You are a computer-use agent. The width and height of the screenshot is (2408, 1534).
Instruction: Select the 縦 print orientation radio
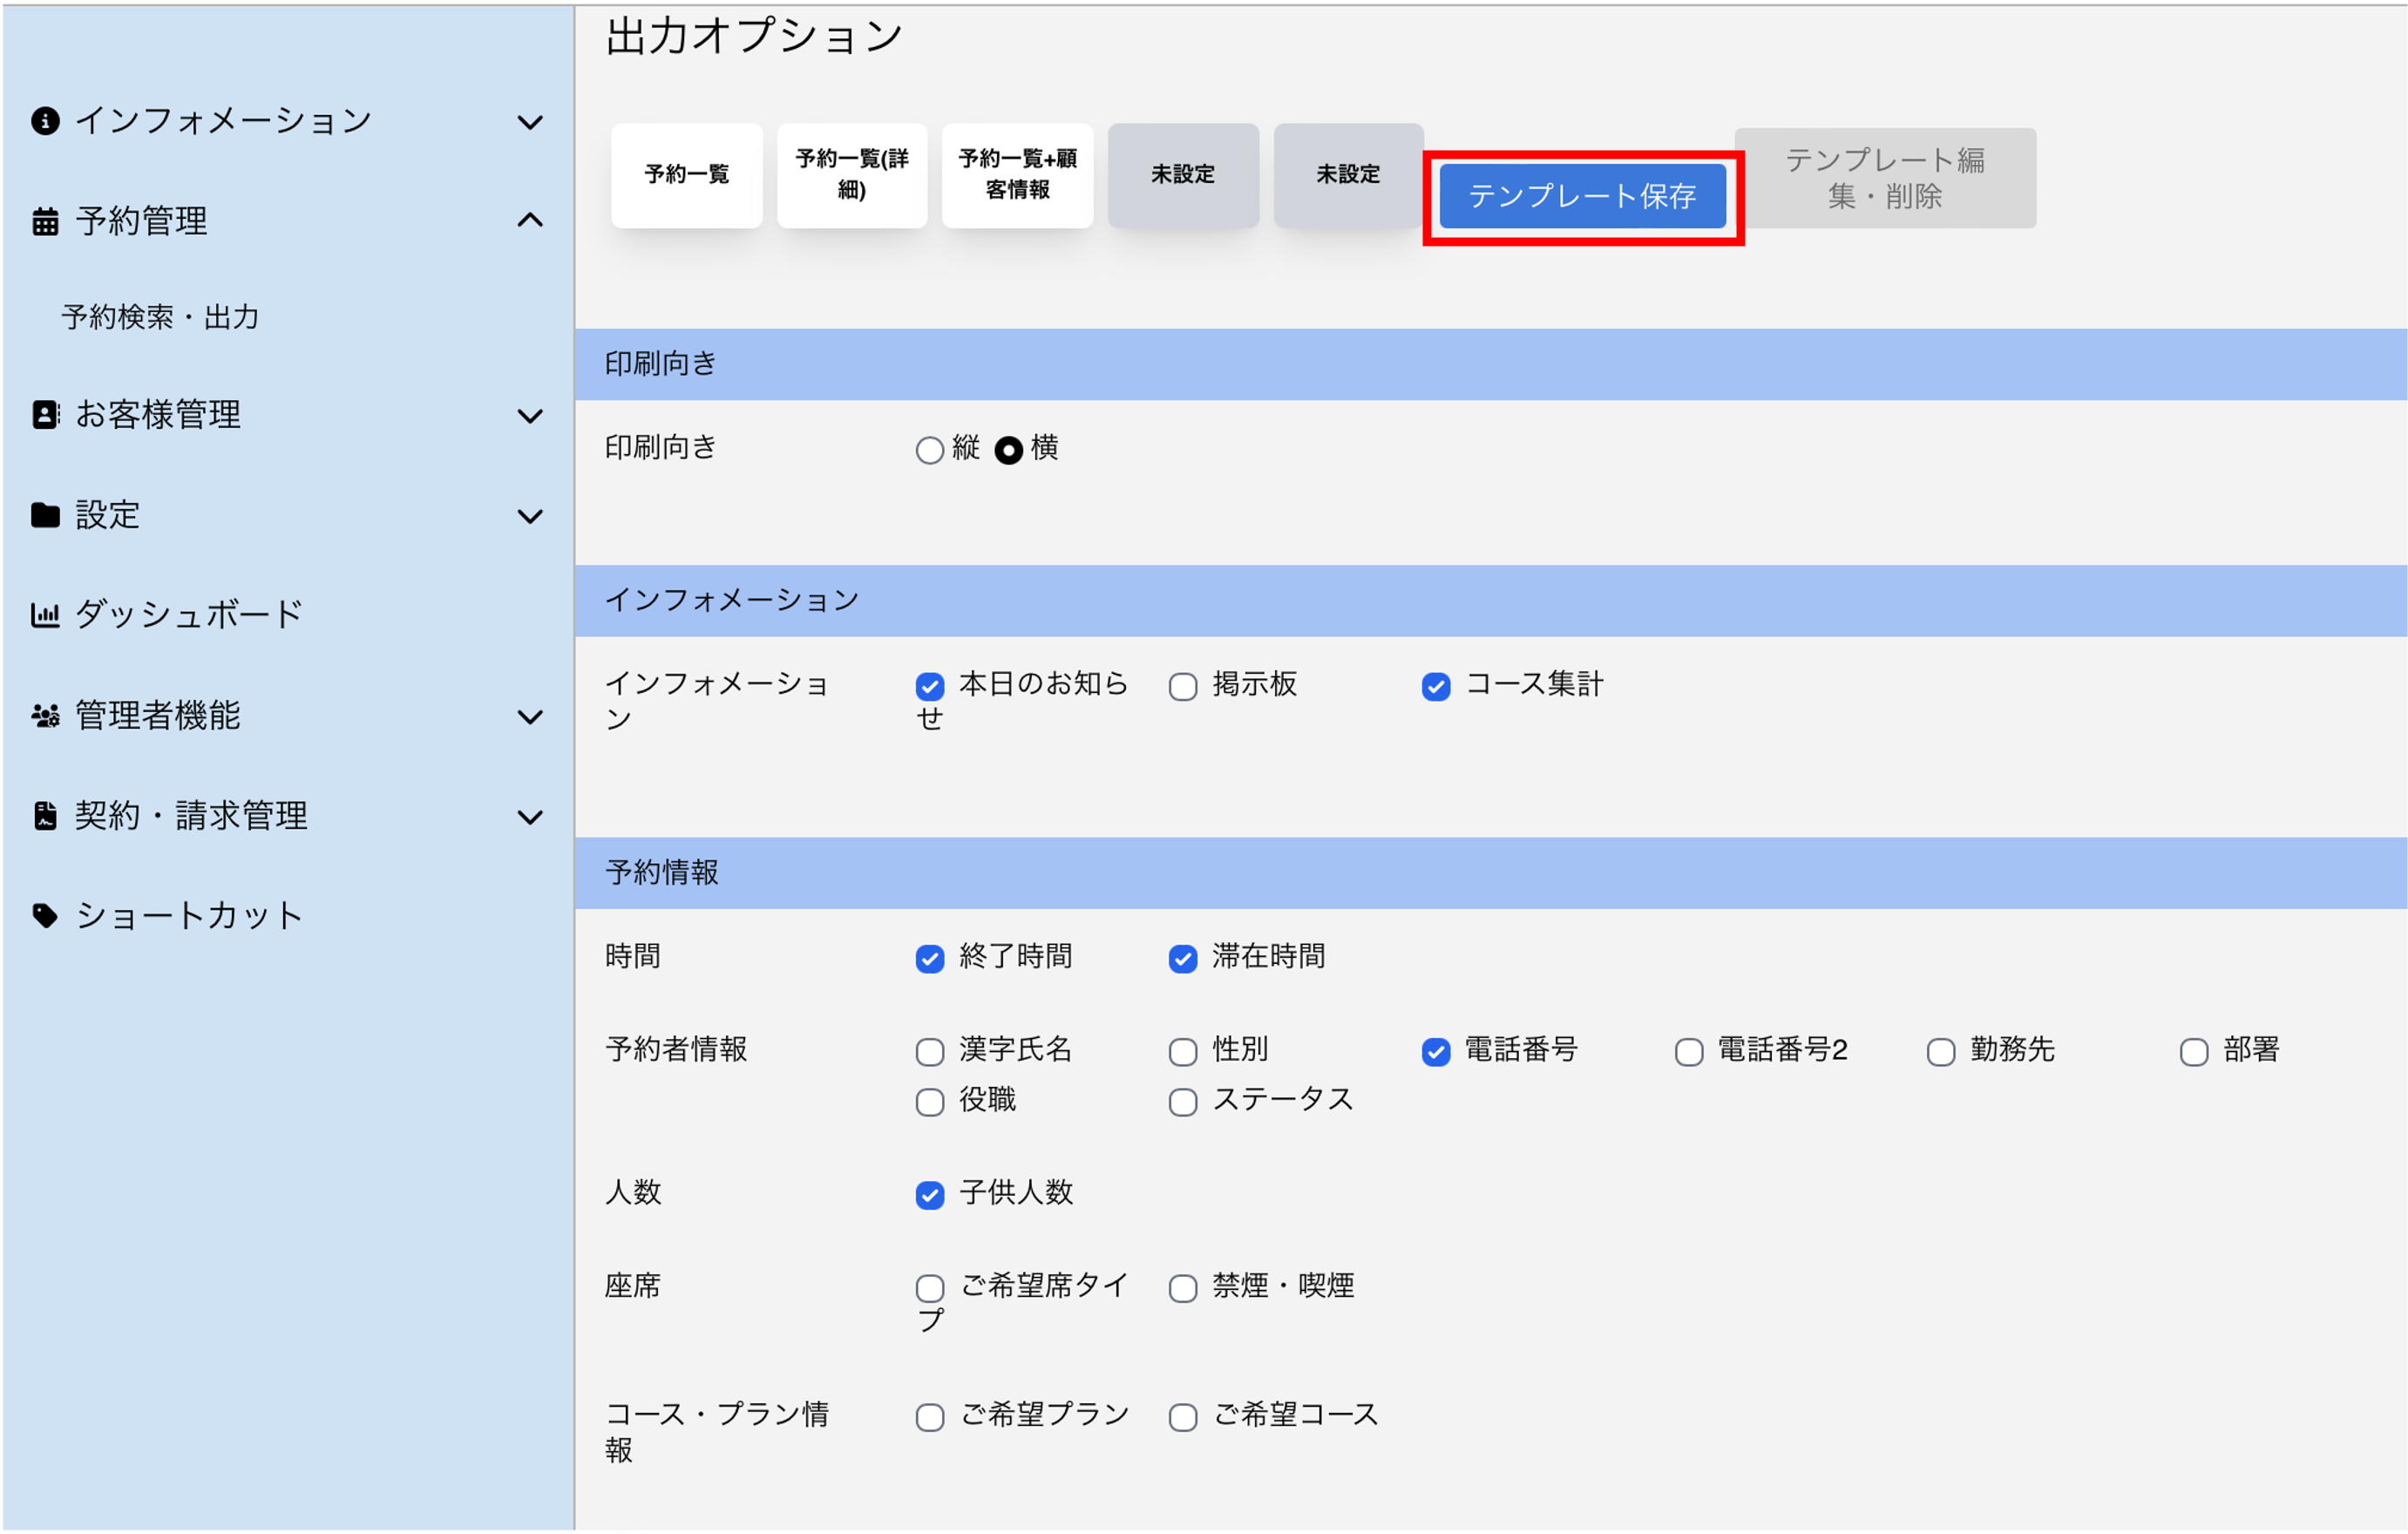tap(930, 451)
